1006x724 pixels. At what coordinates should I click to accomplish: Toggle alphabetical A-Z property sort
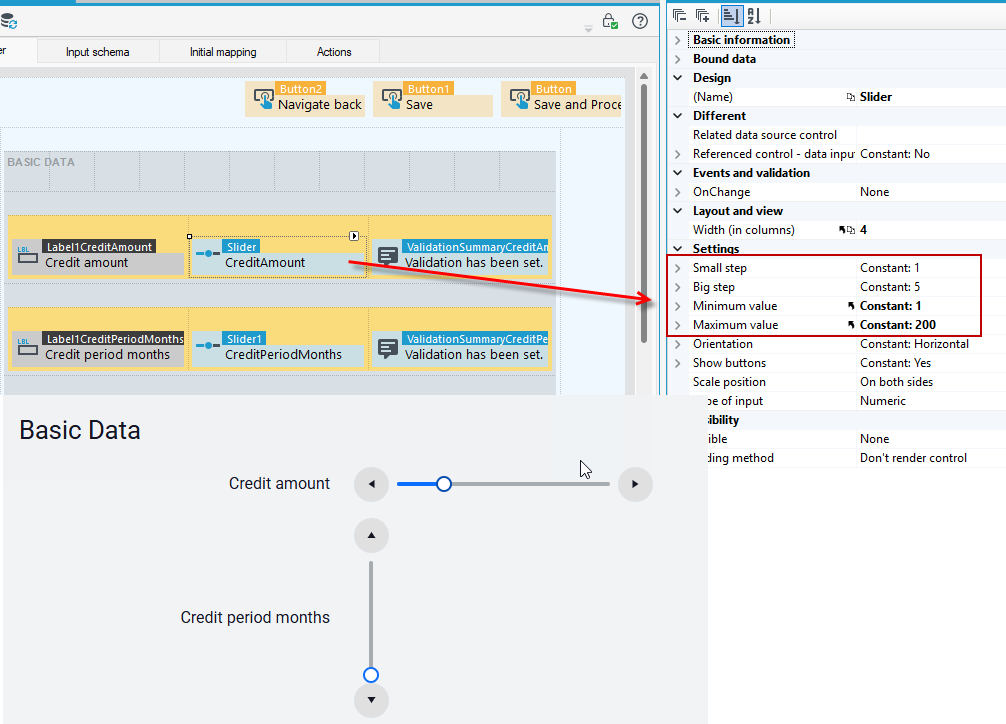point(754,15)
